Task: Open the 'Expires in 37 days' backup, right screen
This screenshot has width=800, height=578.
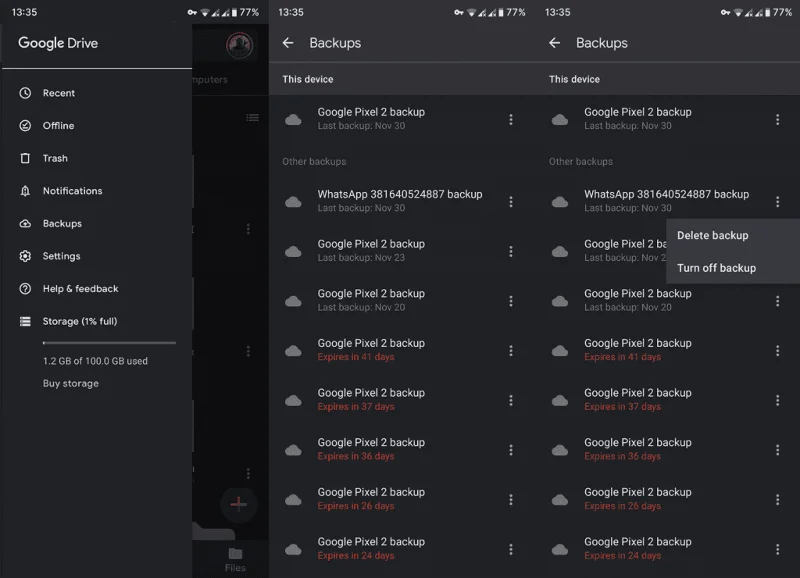Action: (x=668, y=400)
